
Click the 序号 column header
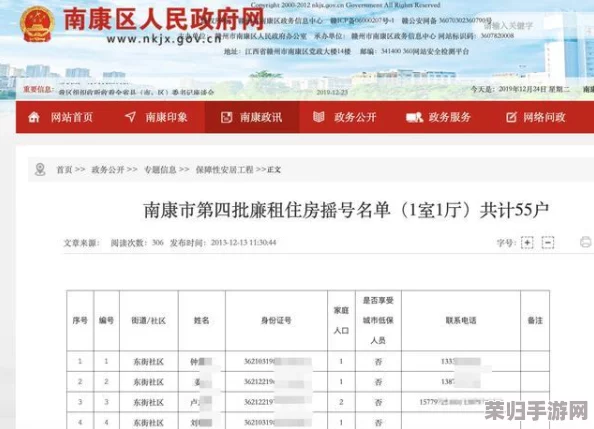click(x=80, y=321)
